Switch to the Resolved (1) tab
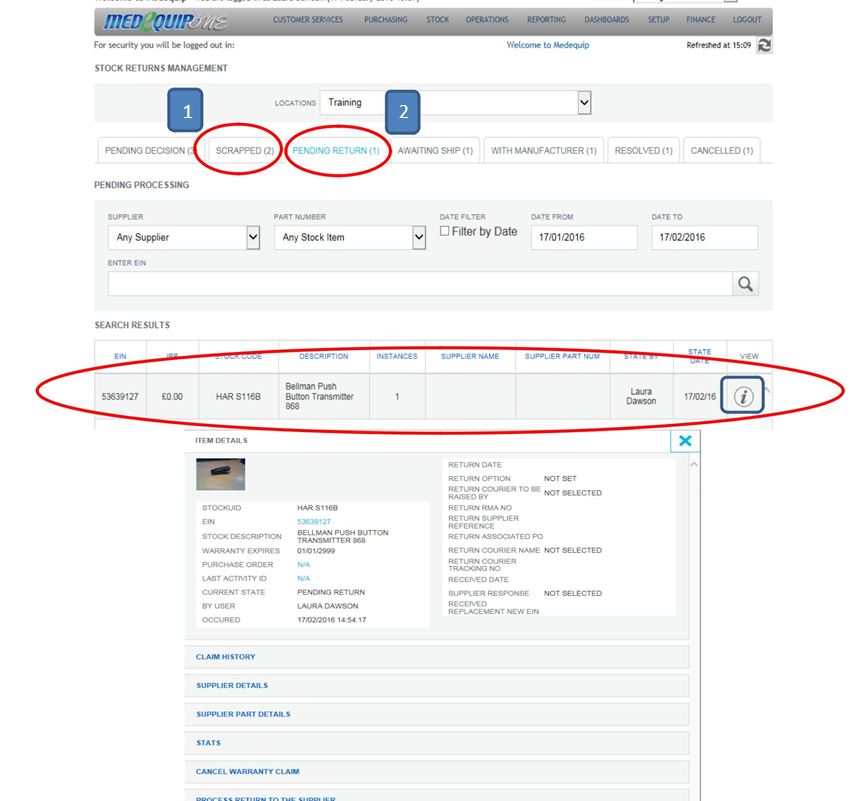This screenshot has width=862, height=801. click(x=643, y=151)
